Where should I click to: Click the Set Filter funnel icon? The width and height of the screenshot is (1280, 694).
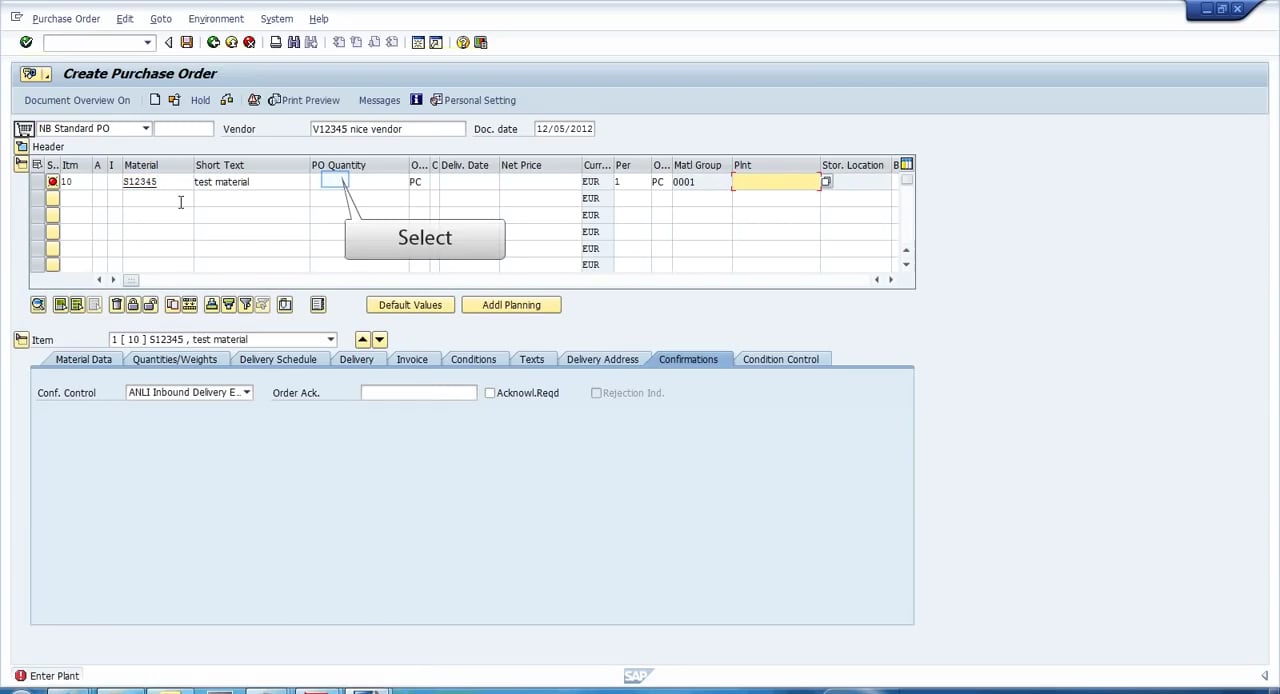point(245,305)
